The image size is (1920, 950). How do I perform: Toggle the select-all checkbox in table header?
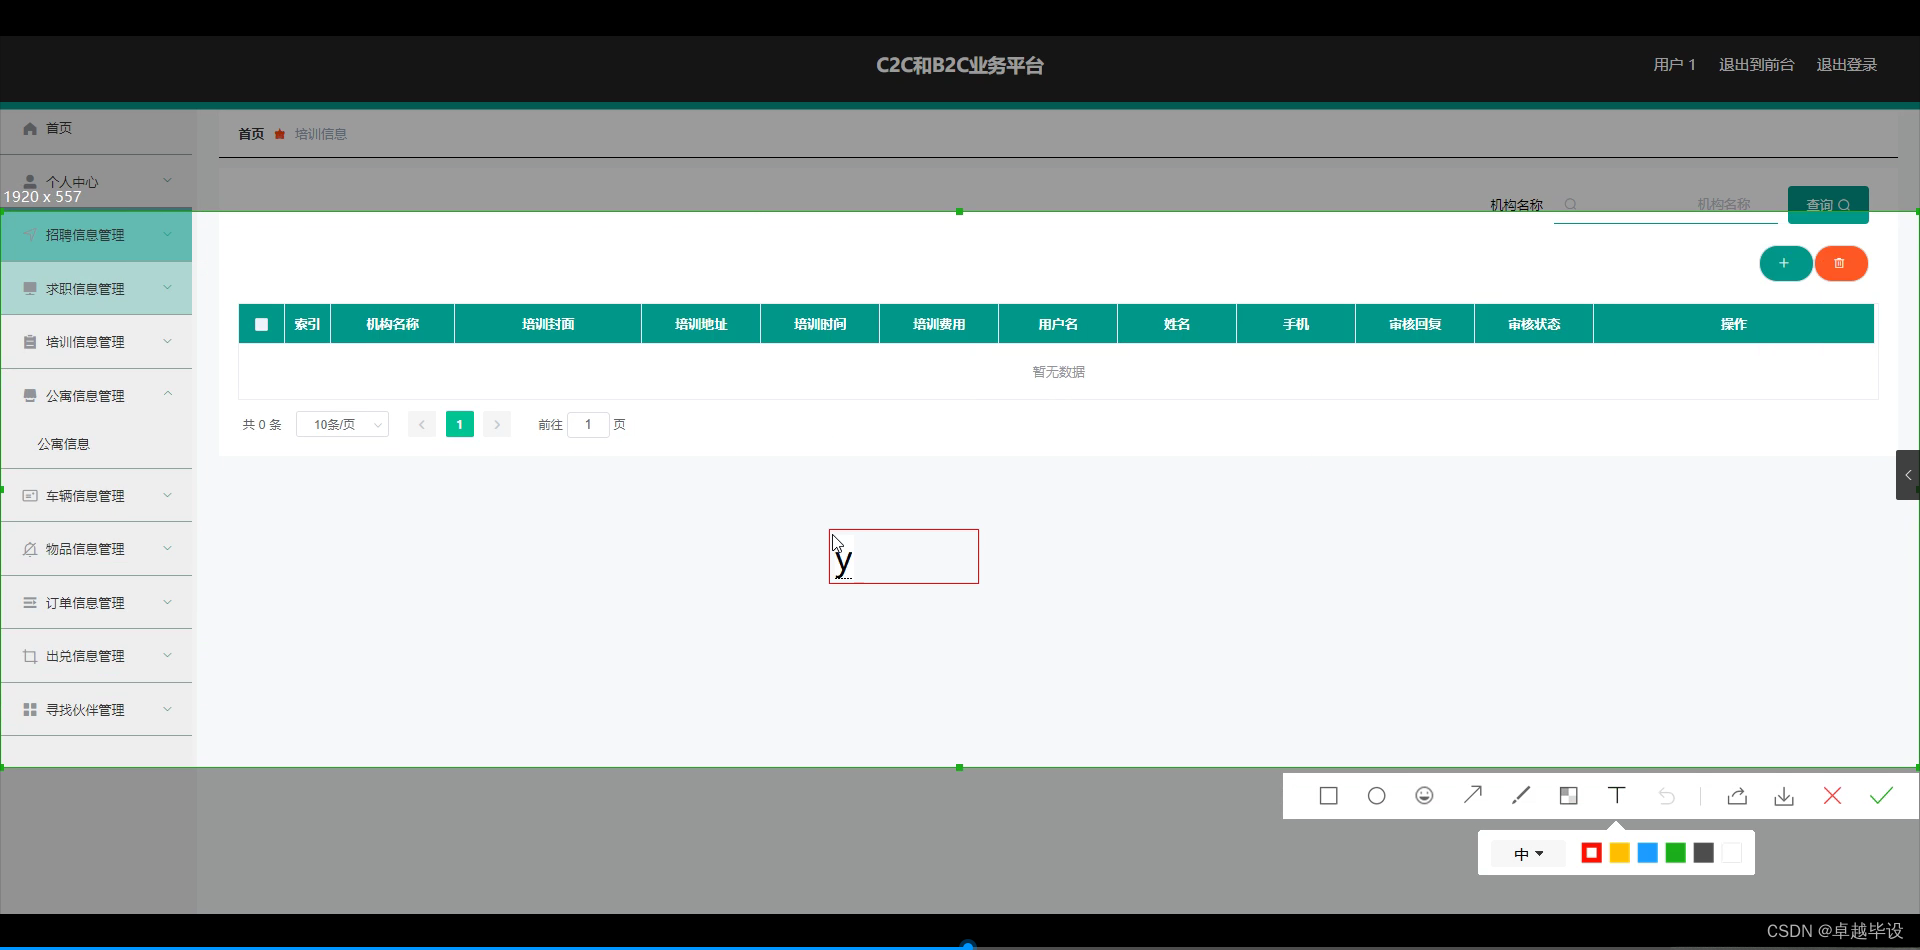(x=261, y=323)
